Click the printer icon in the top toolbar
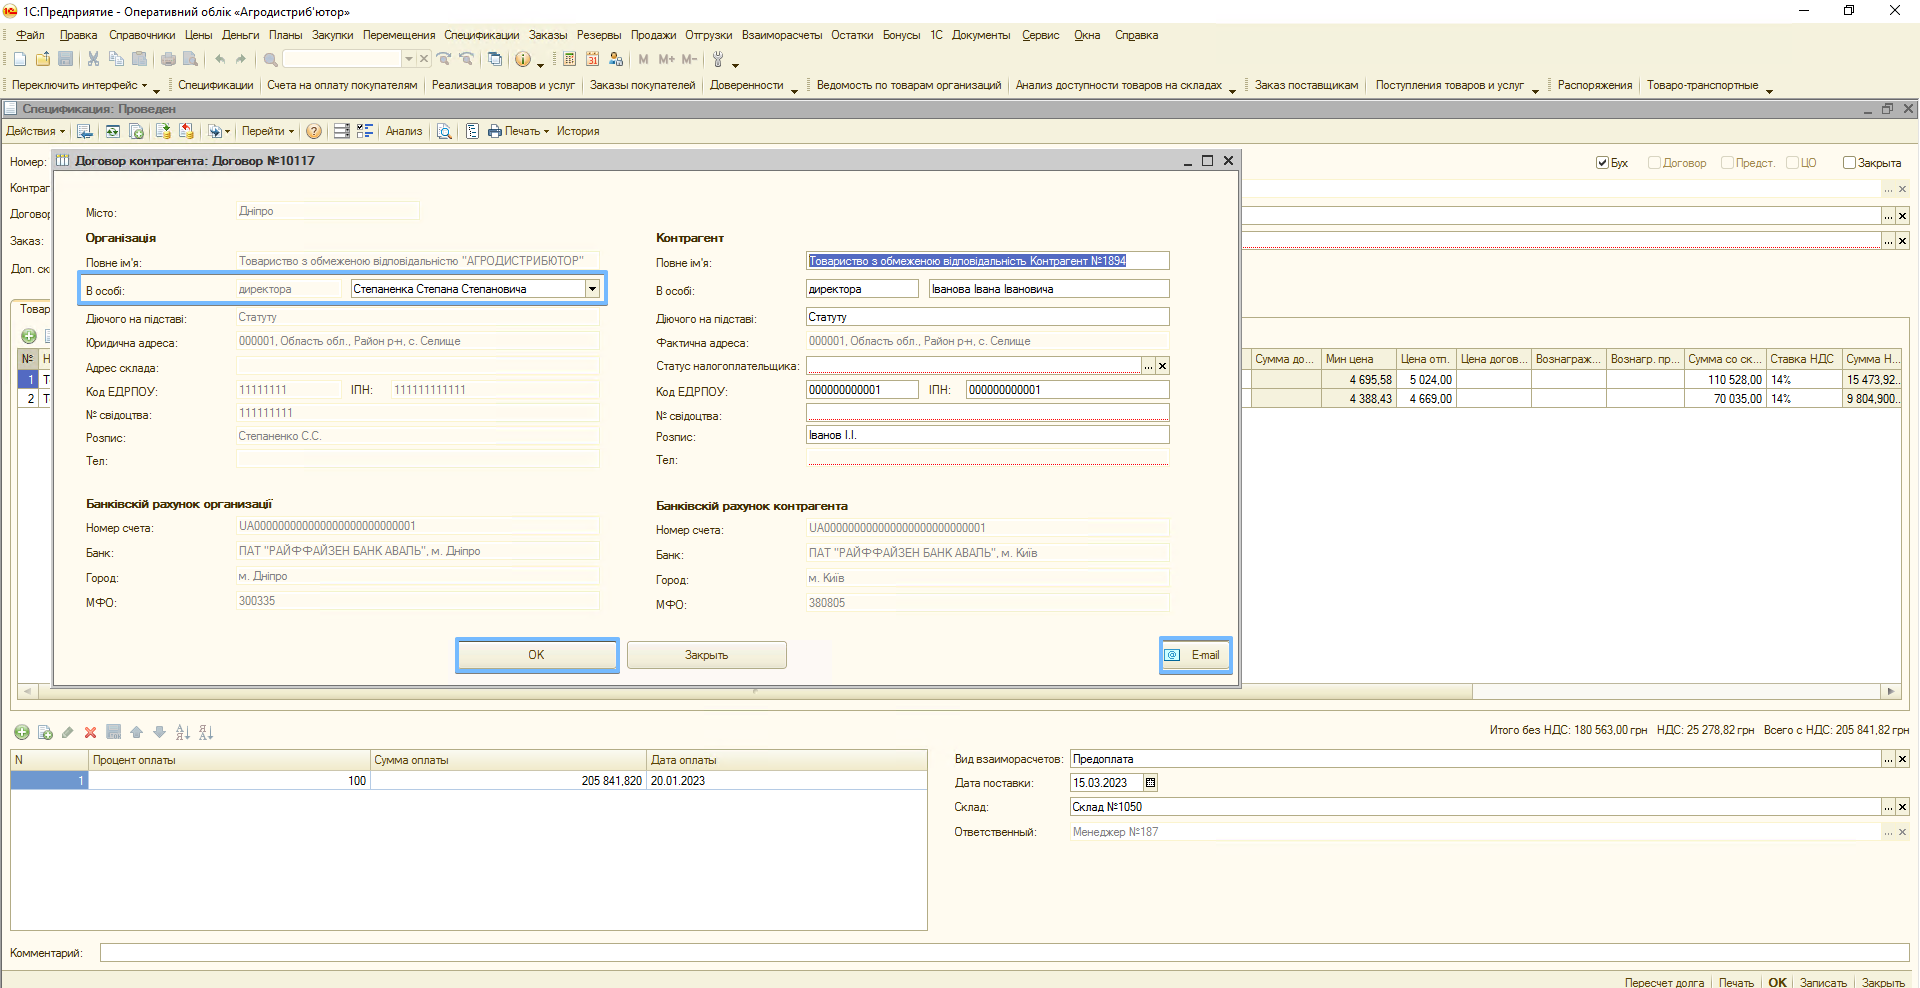 [x=168, y=60]
